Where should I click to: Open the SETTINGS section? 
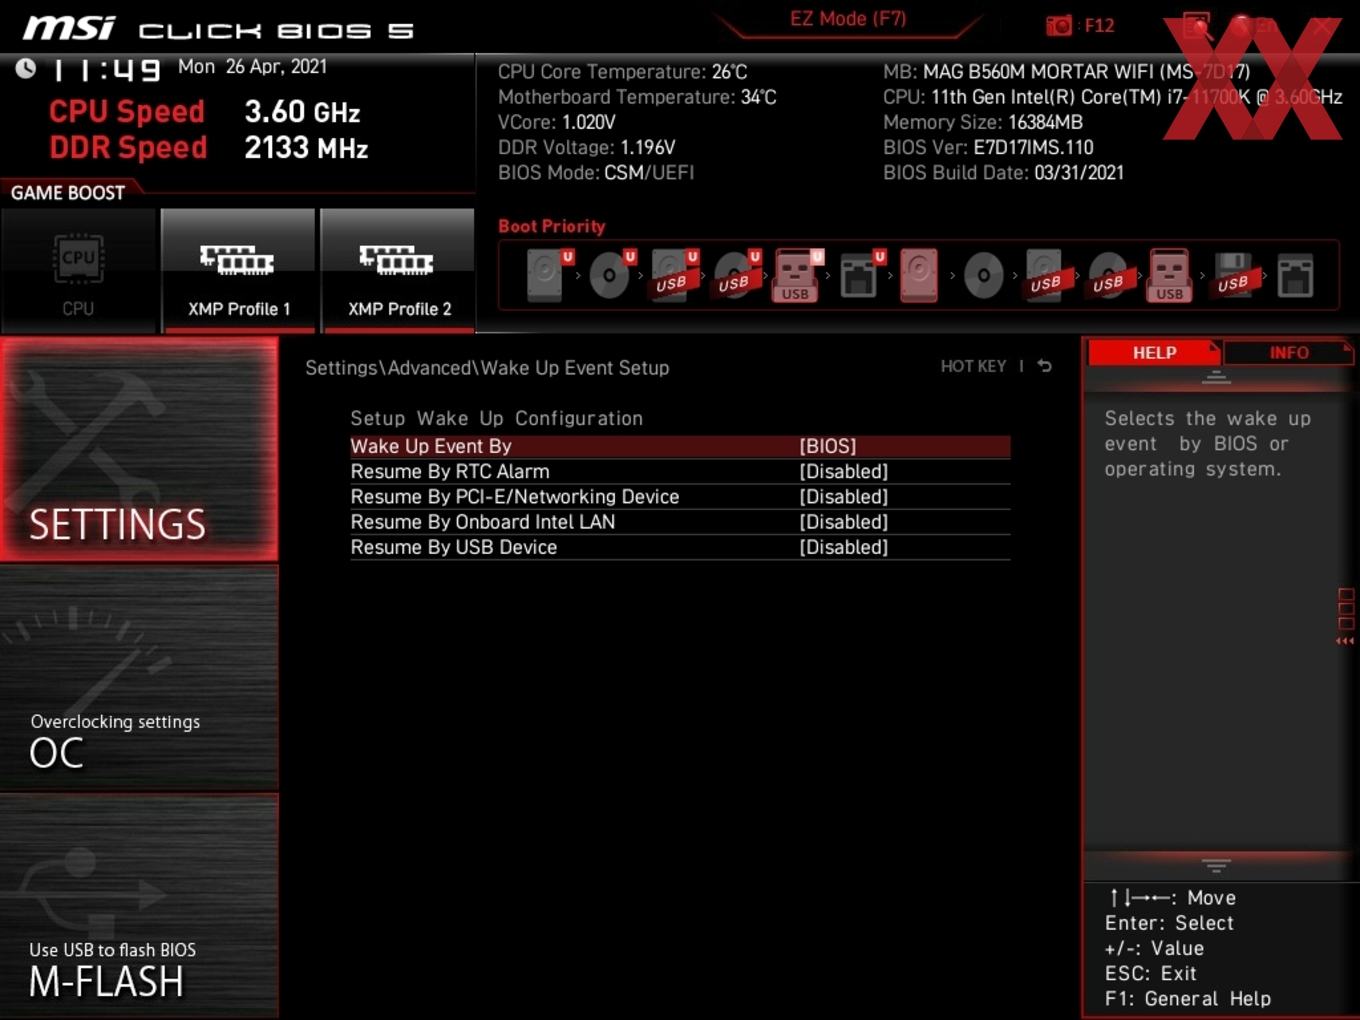tap(139, 449)
